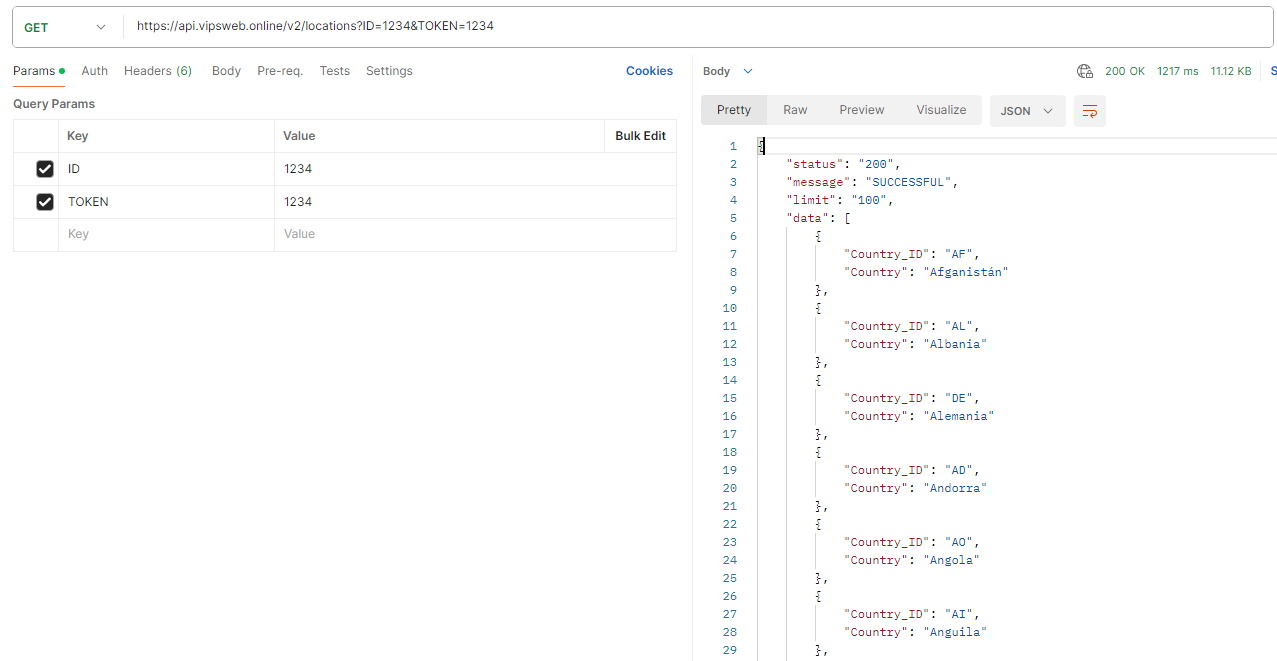
Task: Click the Cookies link
Action: click(649, 71)
